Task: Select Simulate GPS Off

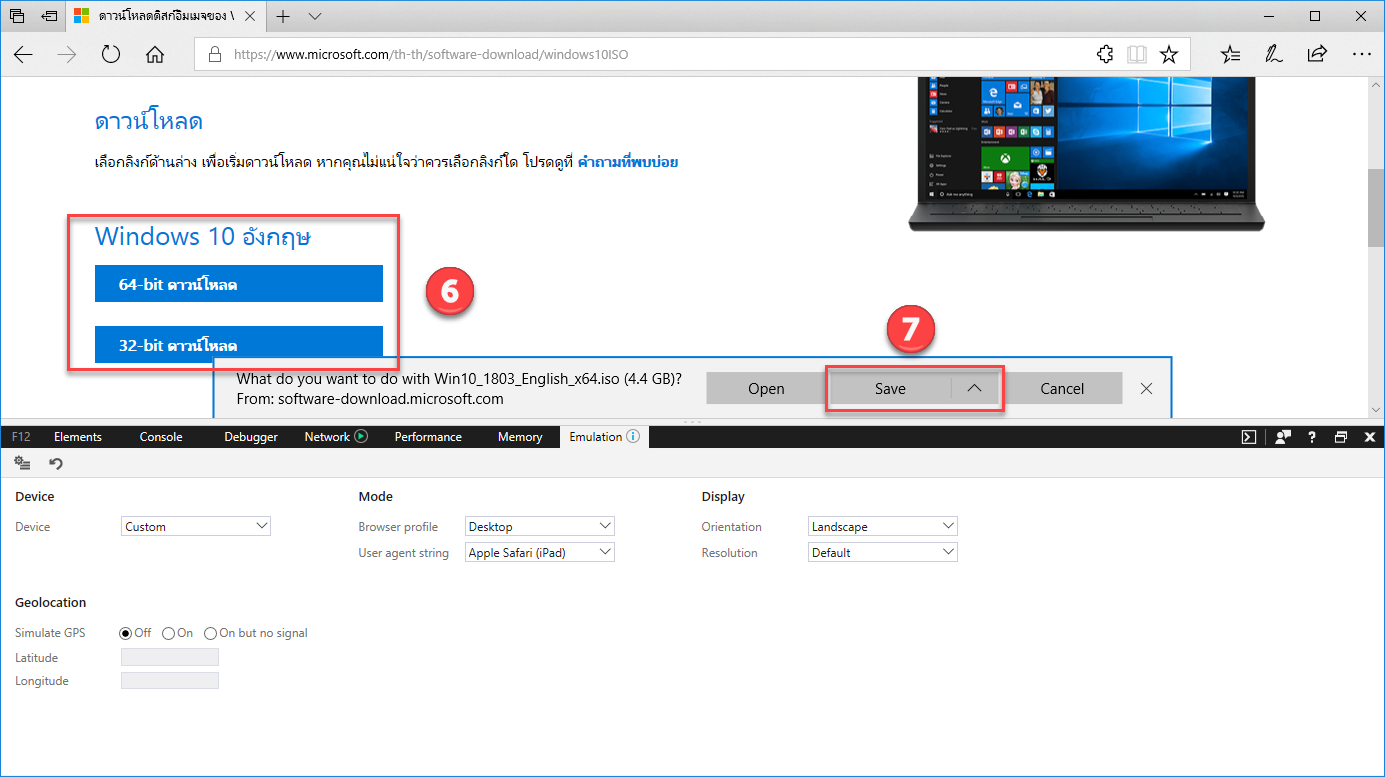Action: click(126, 633)
